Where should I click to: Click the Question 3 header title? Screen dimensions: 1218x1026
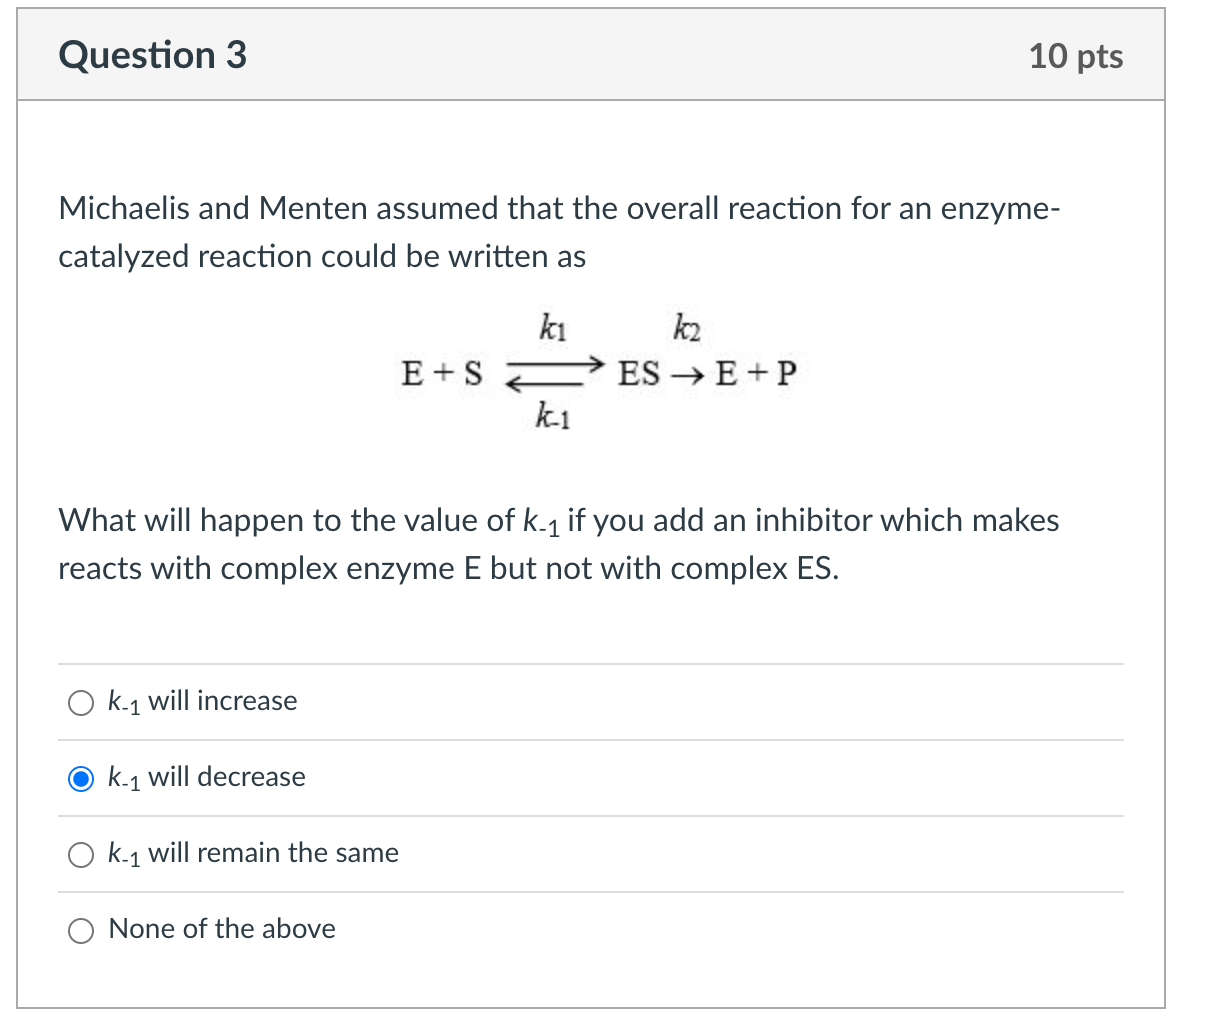click(x=152, y=55)
